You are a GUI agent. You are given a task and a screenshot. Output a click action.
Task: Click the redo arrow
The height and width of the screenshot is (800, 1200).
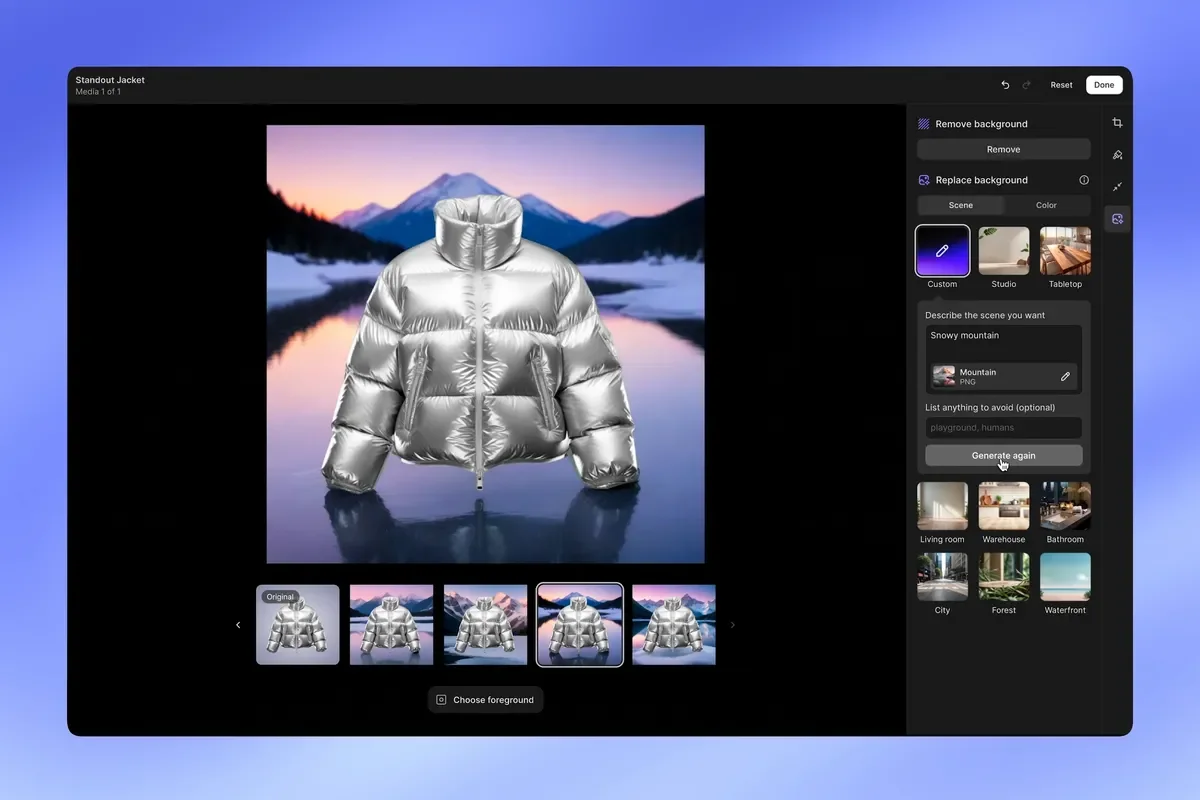tap(1026, 85)
